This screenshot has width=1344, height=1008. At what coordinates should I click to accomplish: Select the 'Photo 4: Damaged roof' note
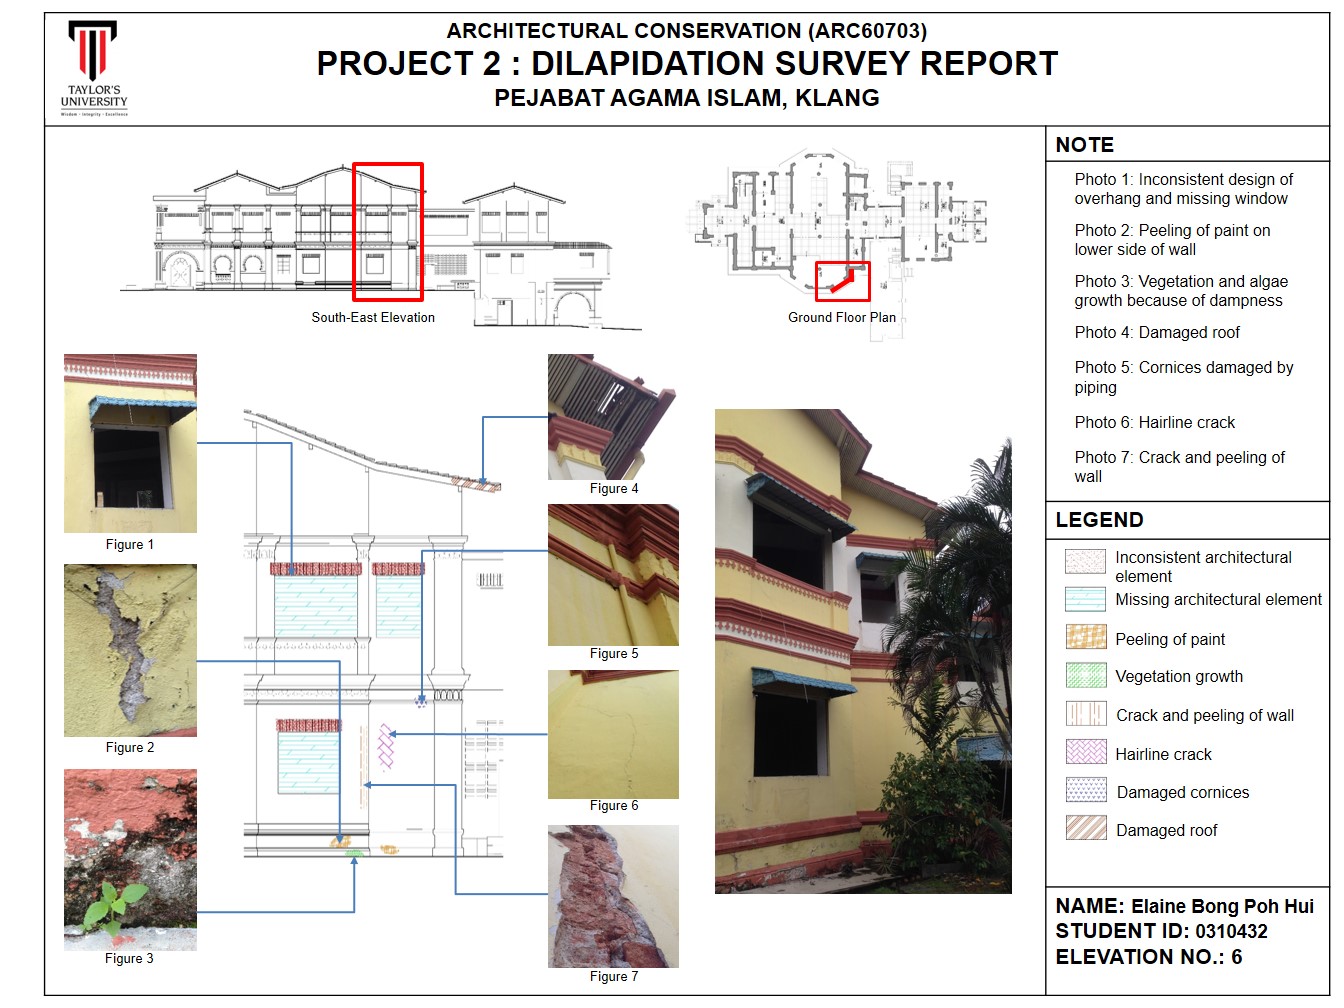pyautogui.click(x=1157, y=333)
